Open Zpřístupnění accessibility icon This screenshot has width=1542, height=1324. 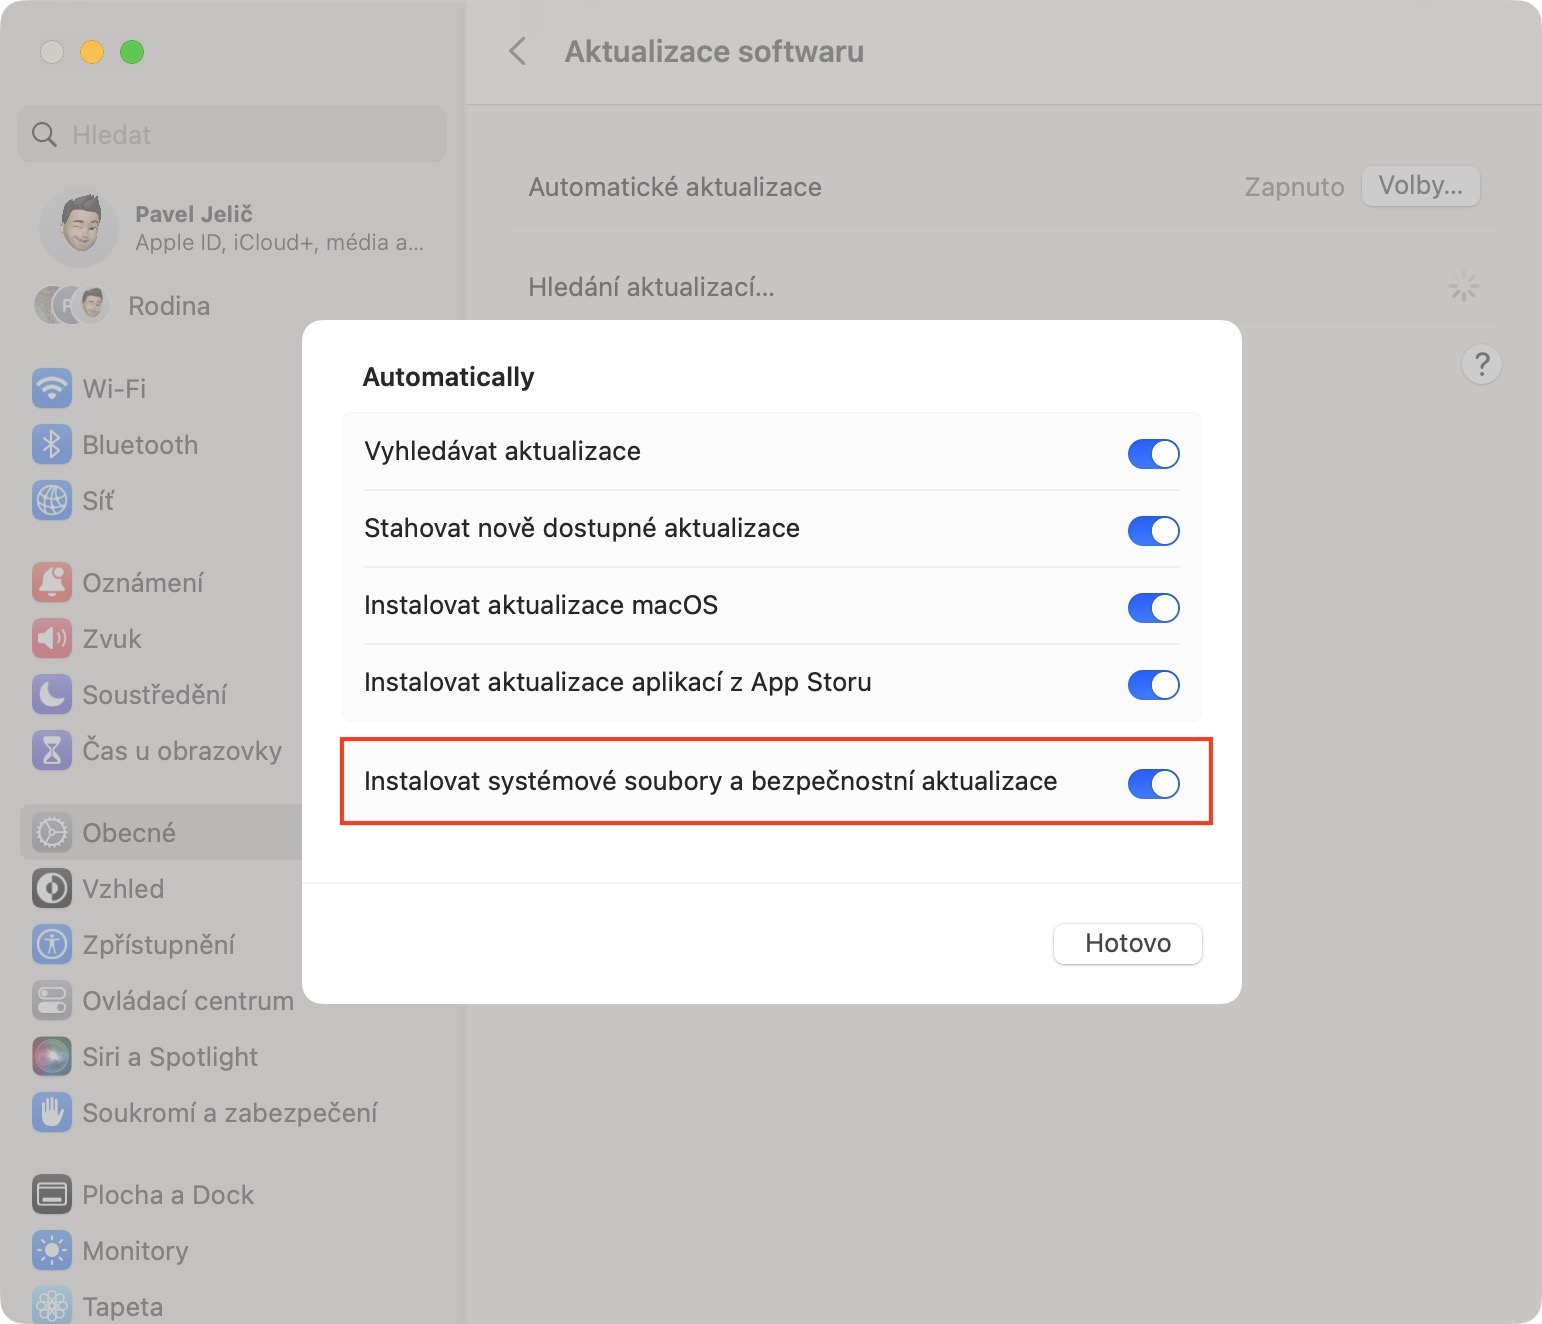tap(52, 945)
